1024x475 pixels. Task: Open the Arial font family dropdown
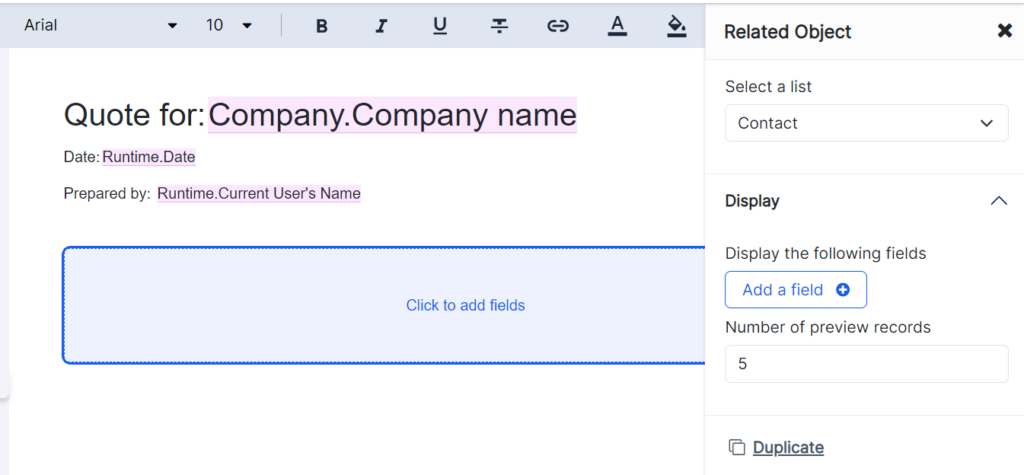[100, 25]
